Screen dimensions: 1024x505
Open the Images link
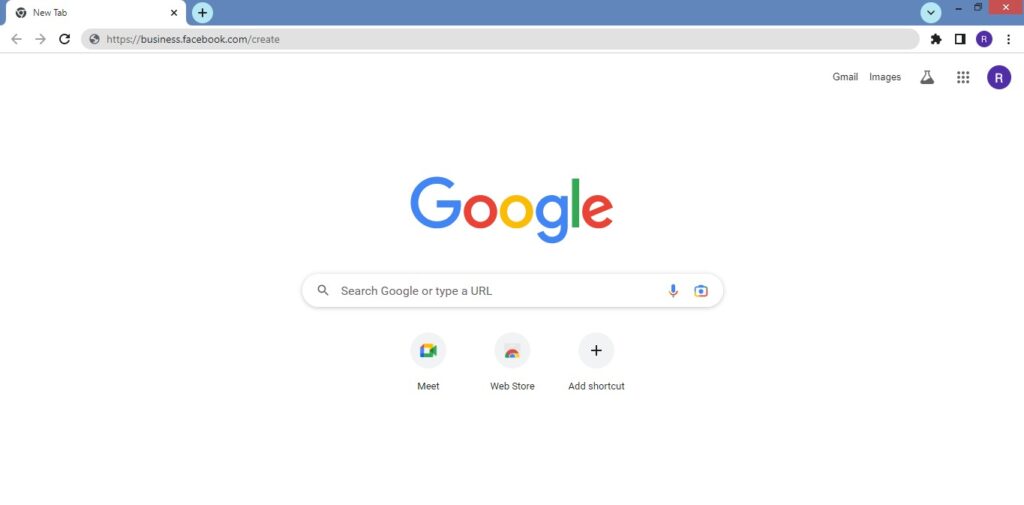[885, 77]
